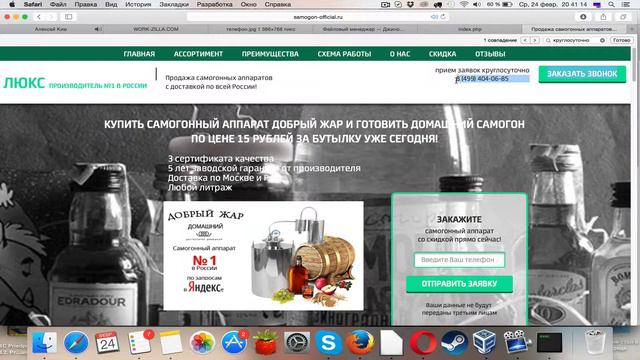Open ГЛАВНАЯ navigation link

[139, 54]
